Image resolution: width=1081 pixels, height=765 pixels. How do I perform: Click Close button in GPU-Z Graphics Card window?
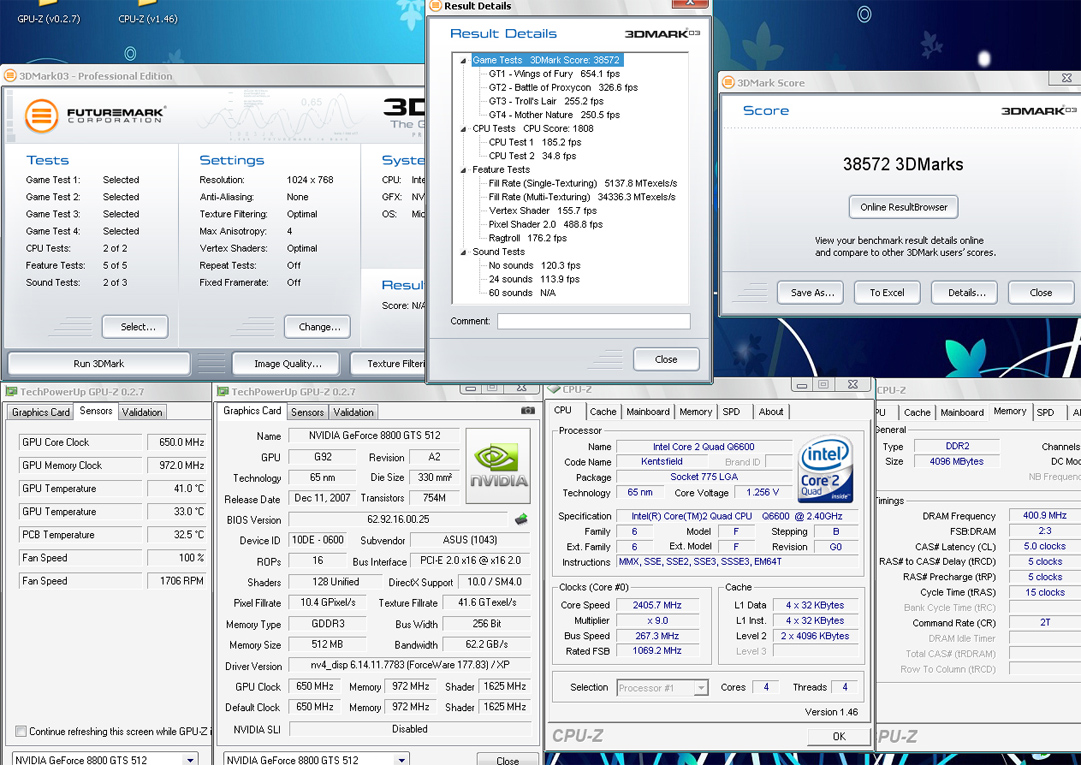point(507,759)
